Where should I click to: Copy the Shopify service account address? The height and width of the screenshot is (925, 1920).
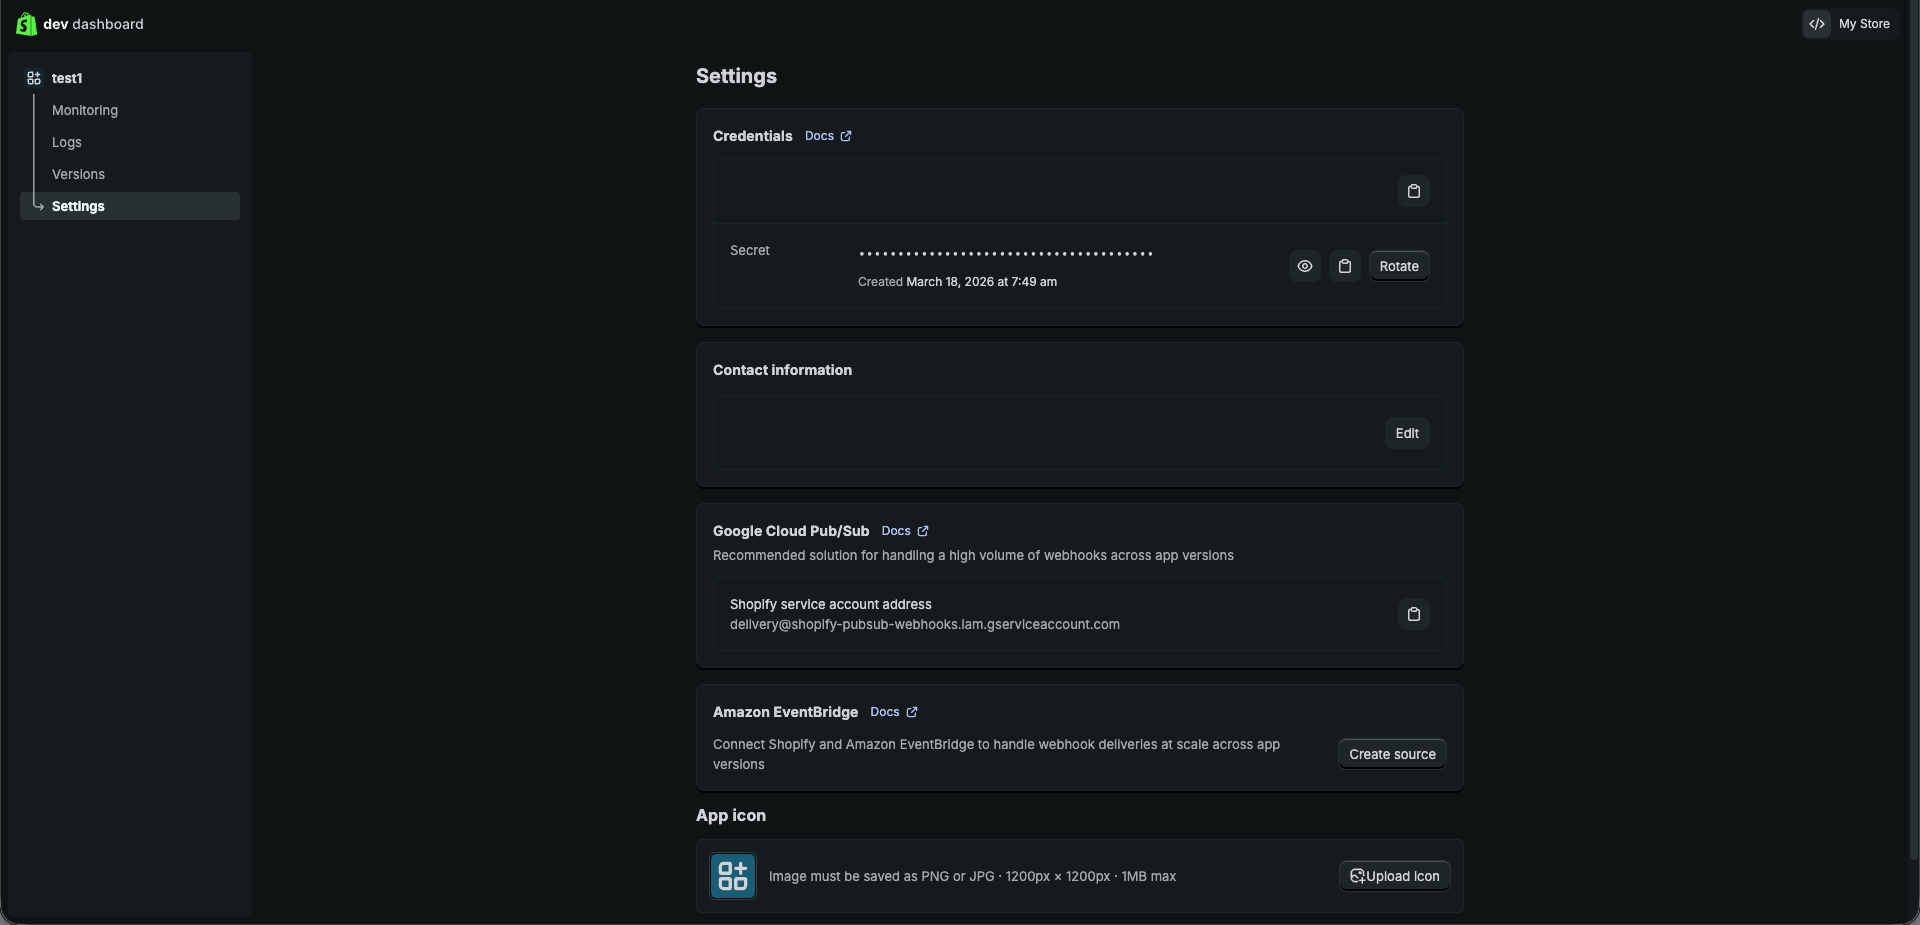1413,613
